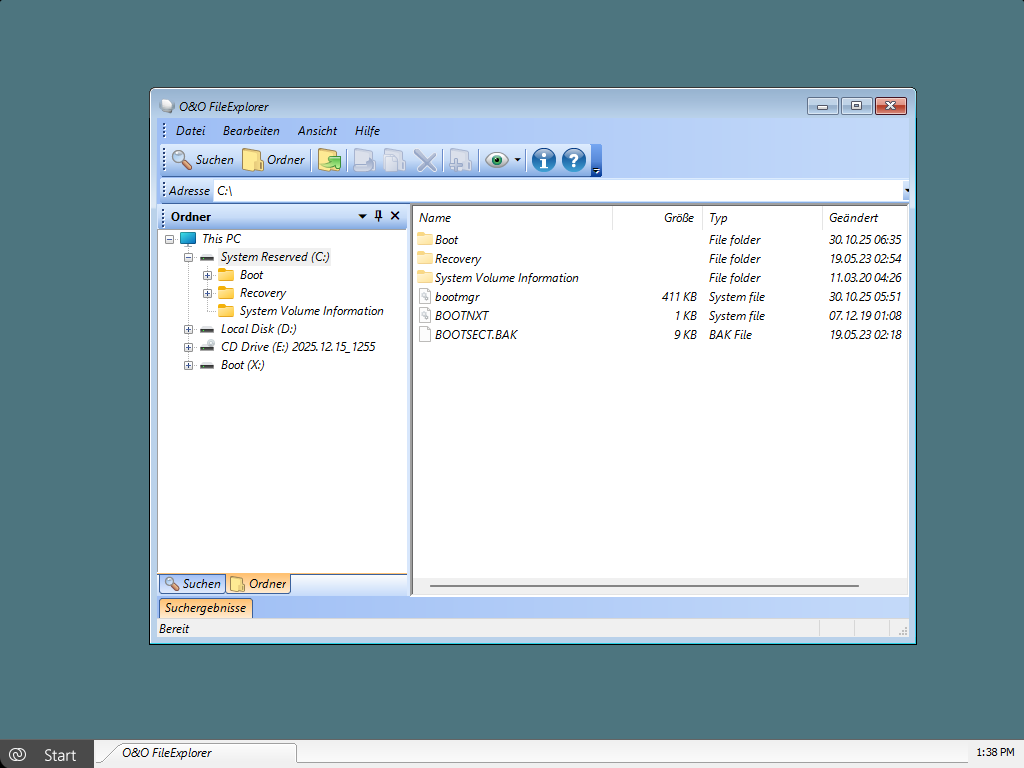Close the Ordner side panel

[x=395, y=216]
